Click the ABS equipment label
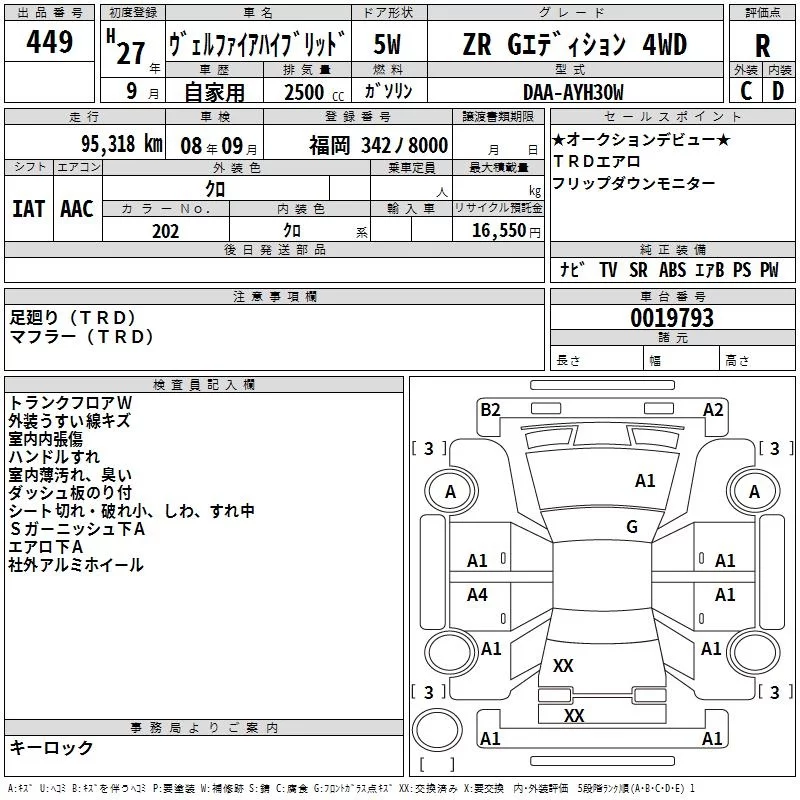Screen dimensions: 800x800 point(672,270)
